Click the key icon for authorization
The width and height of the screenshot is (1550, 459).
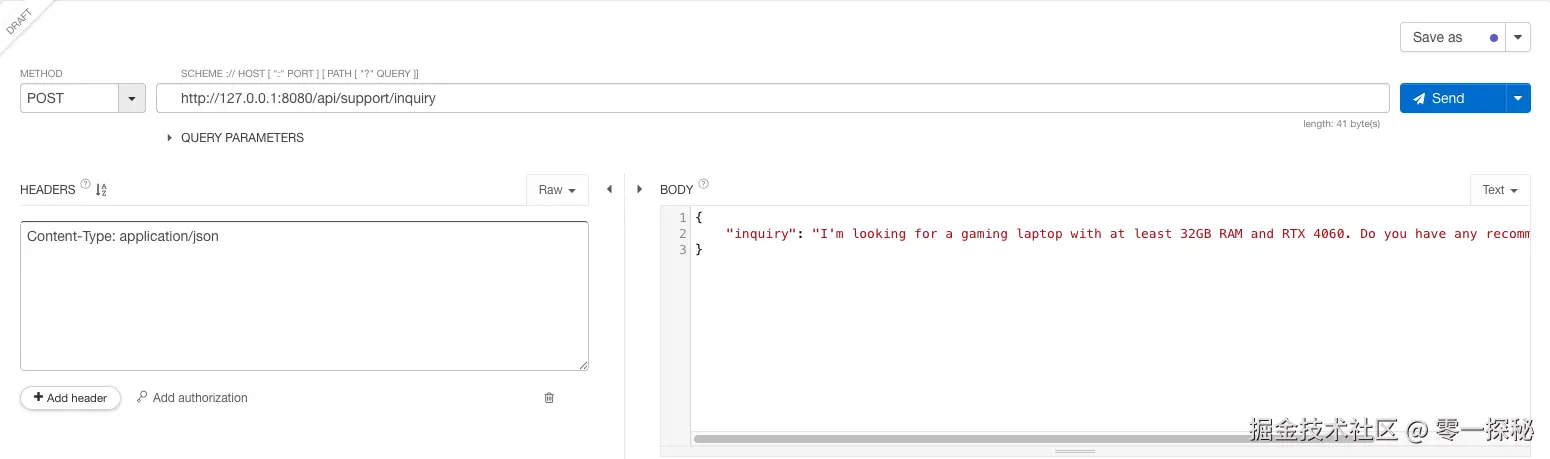pos(142,397)
